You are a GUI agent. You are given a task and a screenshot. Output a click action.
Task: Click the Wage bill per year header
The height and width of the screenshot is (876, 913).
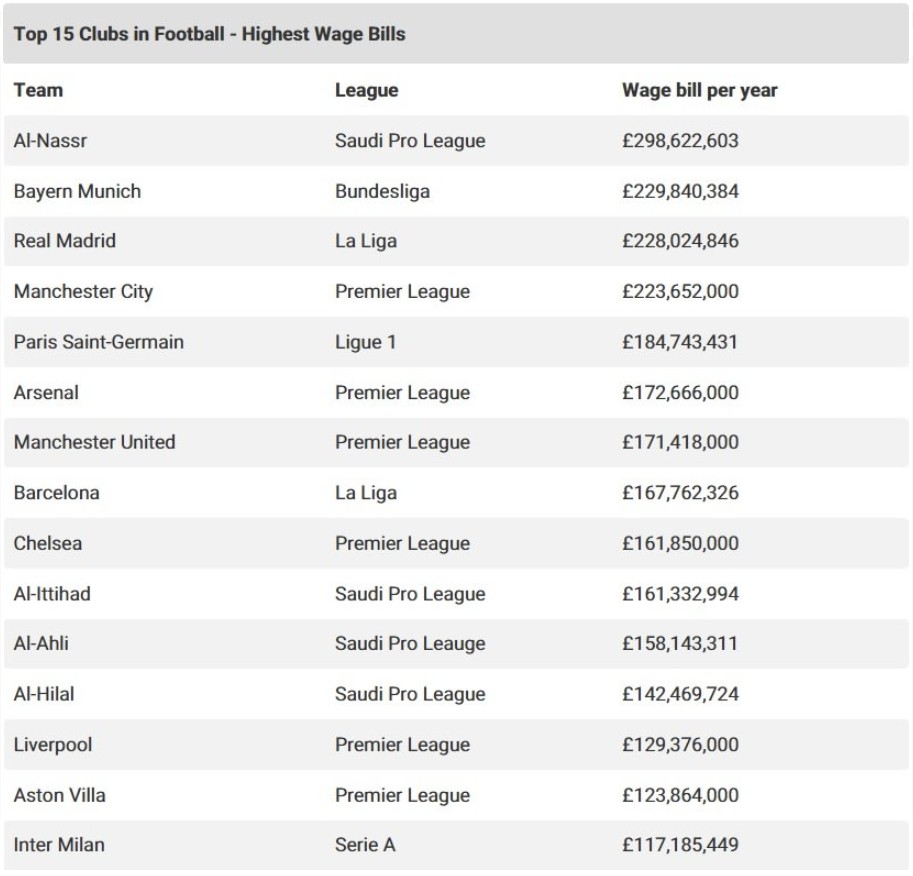[699, 90]
